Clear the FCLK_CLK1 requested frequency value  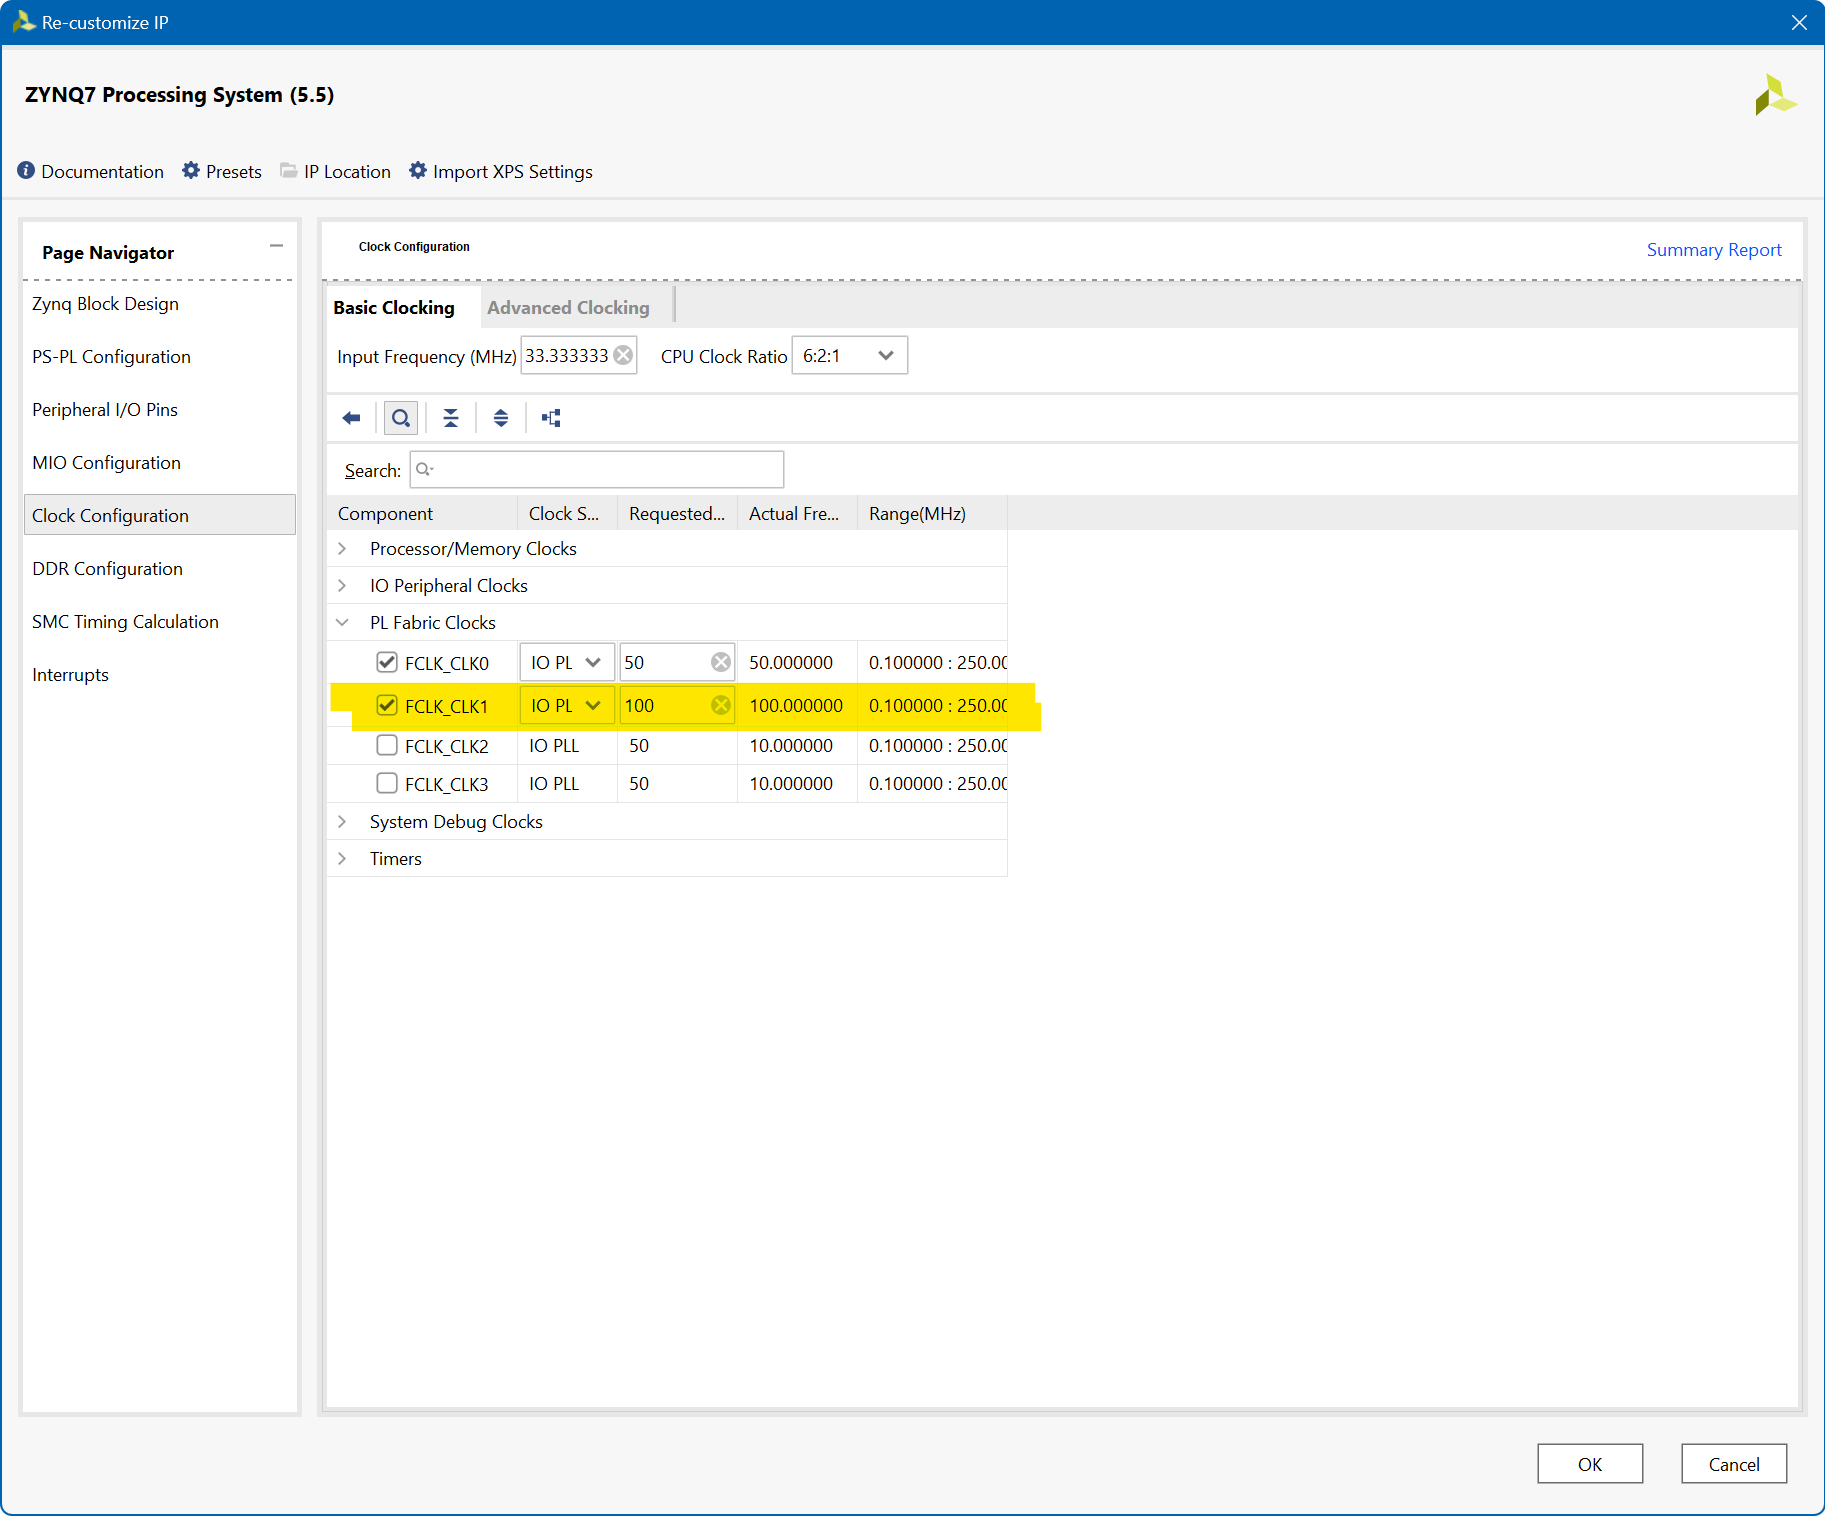[721, 705]
